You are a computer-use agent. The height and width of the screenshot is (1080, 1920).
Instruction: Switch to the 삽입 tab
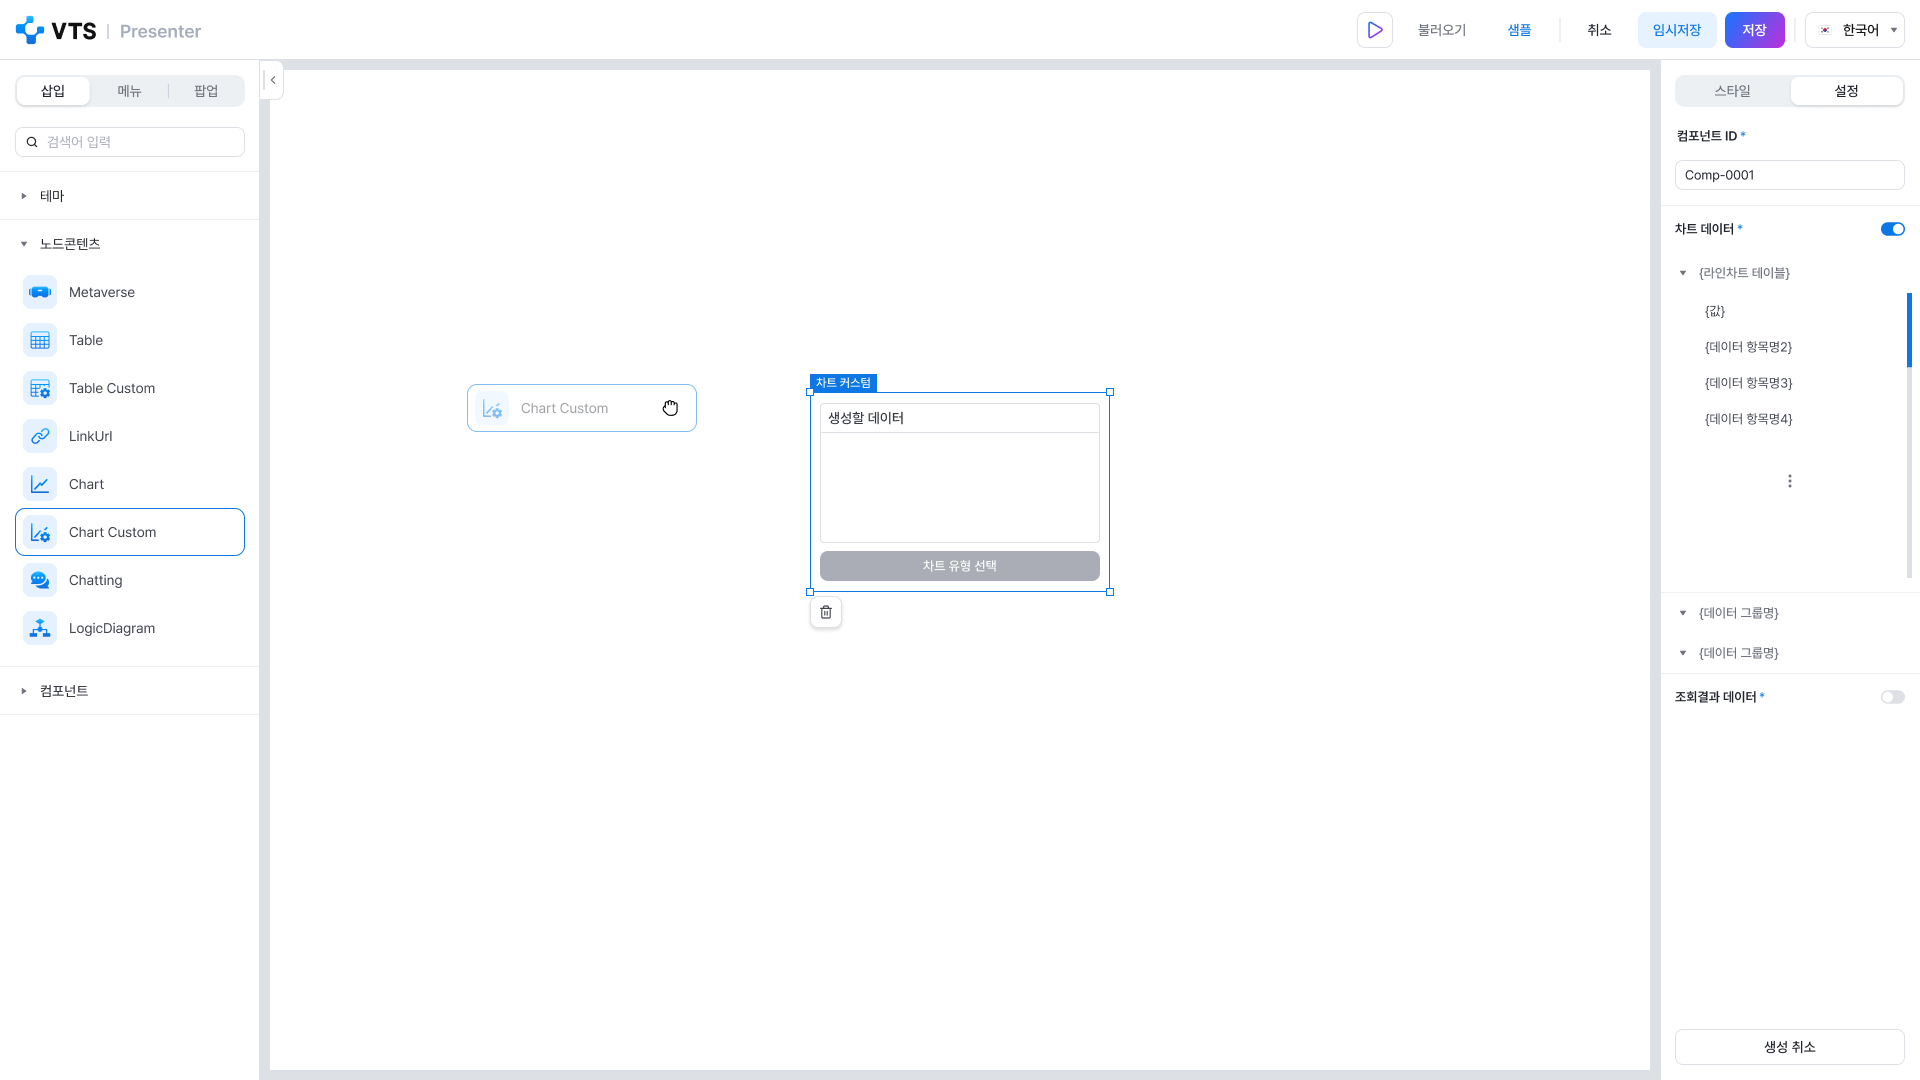point(53,91)
